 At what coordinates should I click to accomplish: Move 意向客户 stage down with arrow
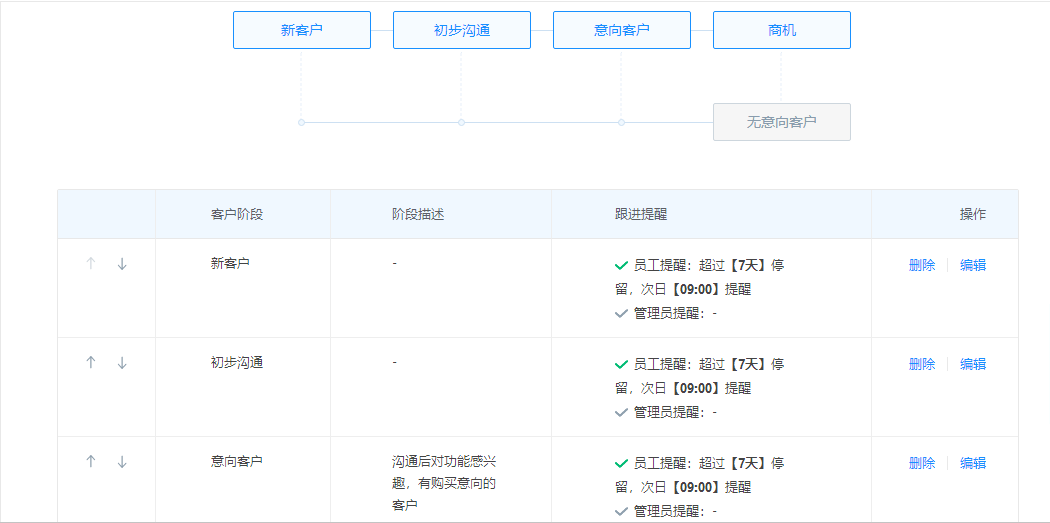click(x=122, y=462)
